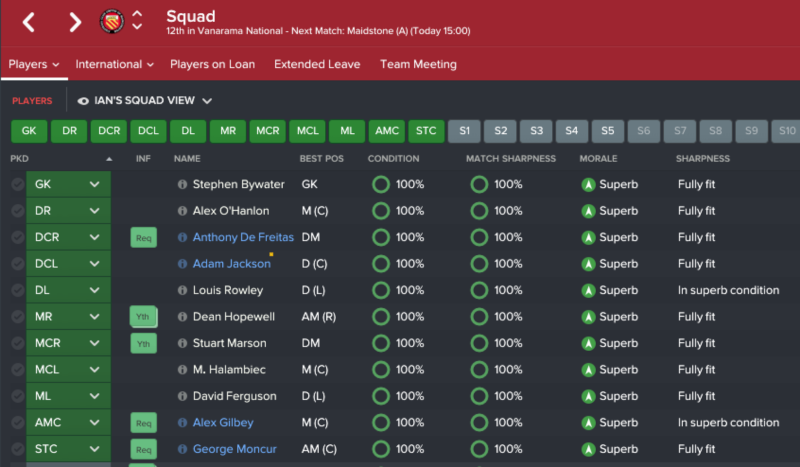800x467 pixels.
Task: Click the condition circle for Alex O'Hanlon
Action: tap(381, 211)
